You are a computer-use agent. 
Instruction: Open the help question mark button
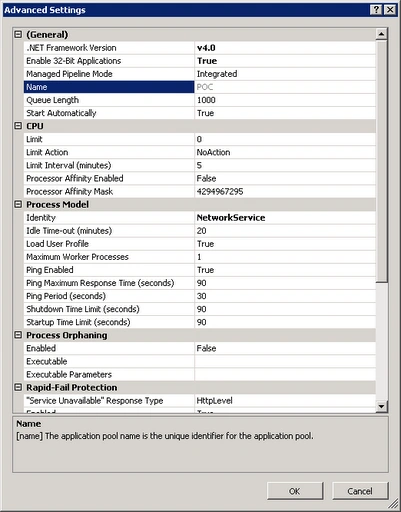coord(376,10)
